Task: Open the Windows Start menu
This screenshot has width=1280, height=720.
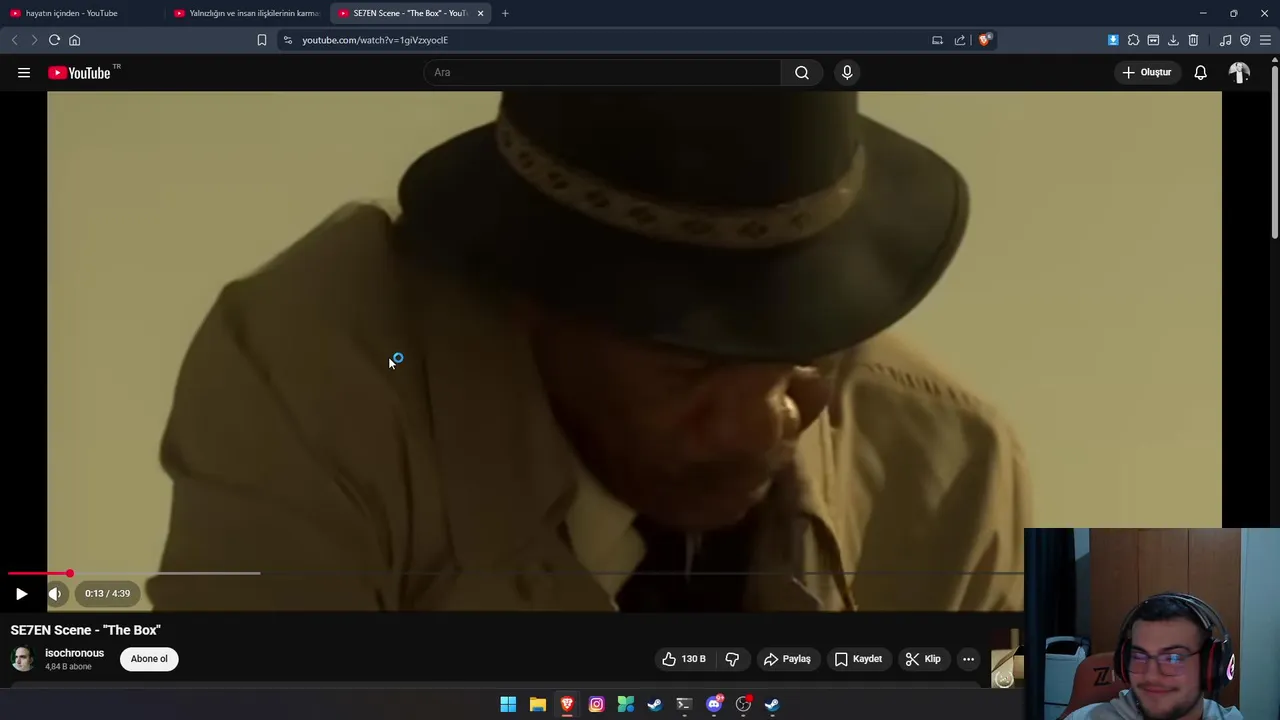Action: [508, 704]
